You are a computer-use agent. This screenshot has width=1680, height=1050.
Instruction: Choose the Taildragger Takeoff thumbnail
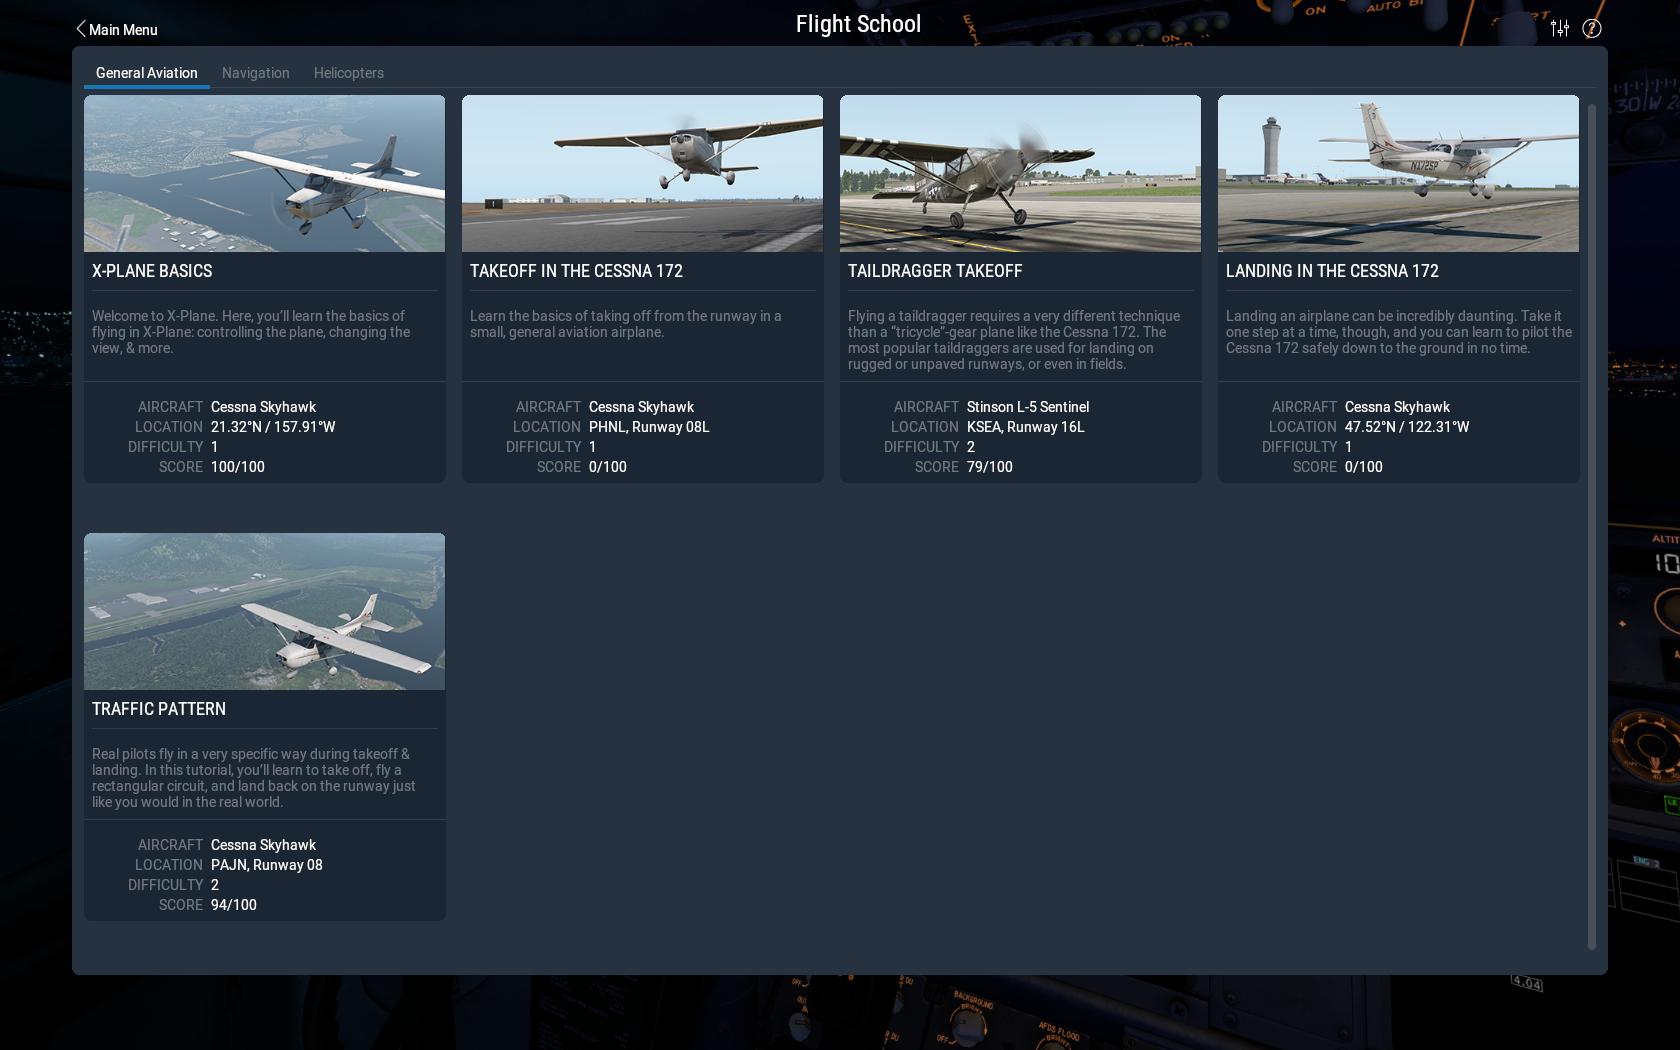[1020, 173]
